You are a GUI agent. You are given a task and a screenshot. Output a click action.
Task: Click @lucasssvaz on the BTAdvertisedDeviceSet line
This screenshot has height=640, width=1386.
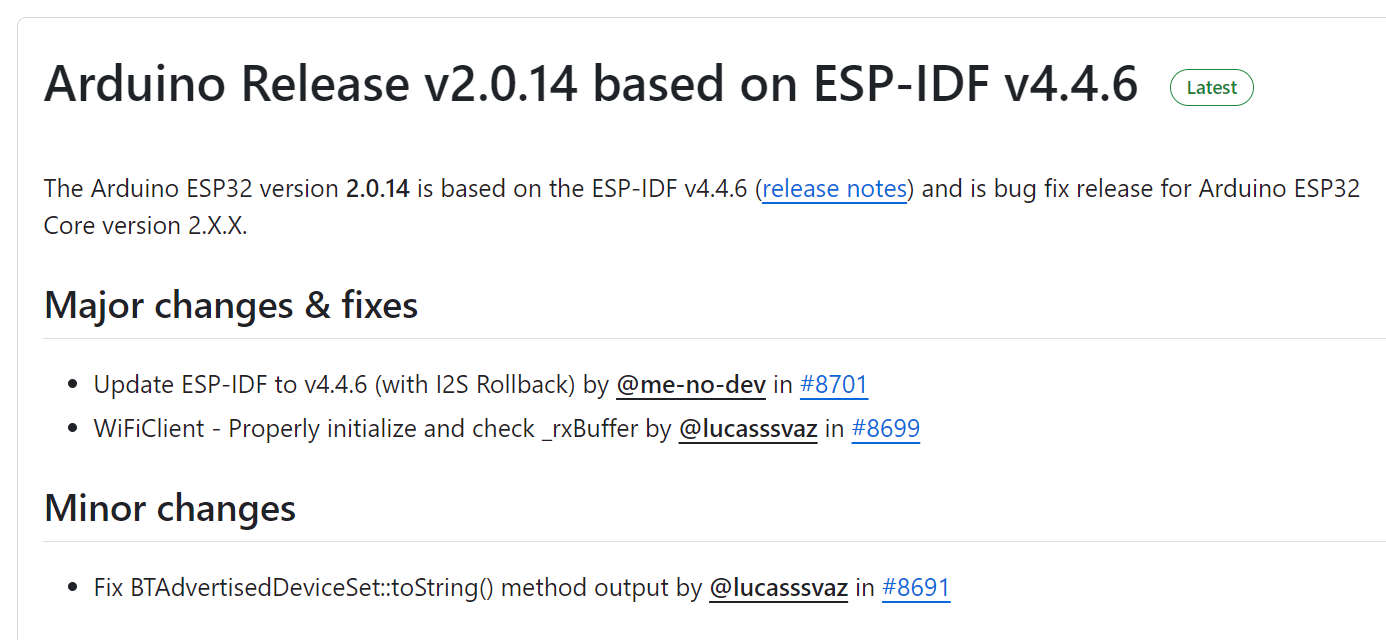click(x=778, y=588)
